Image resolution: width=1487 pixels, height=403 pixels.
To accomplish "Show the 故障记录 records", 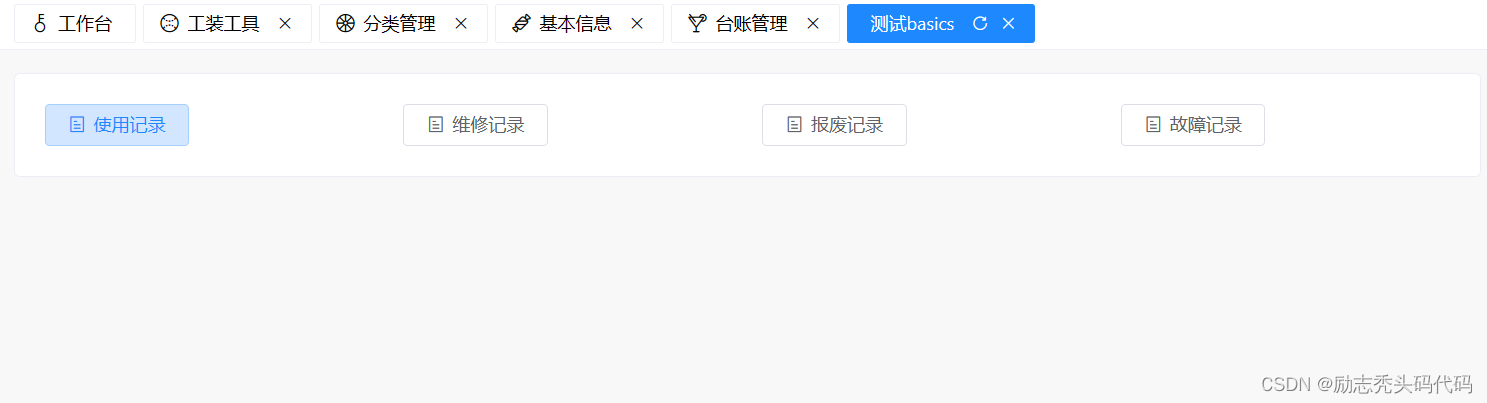I will click(1193, 125).
